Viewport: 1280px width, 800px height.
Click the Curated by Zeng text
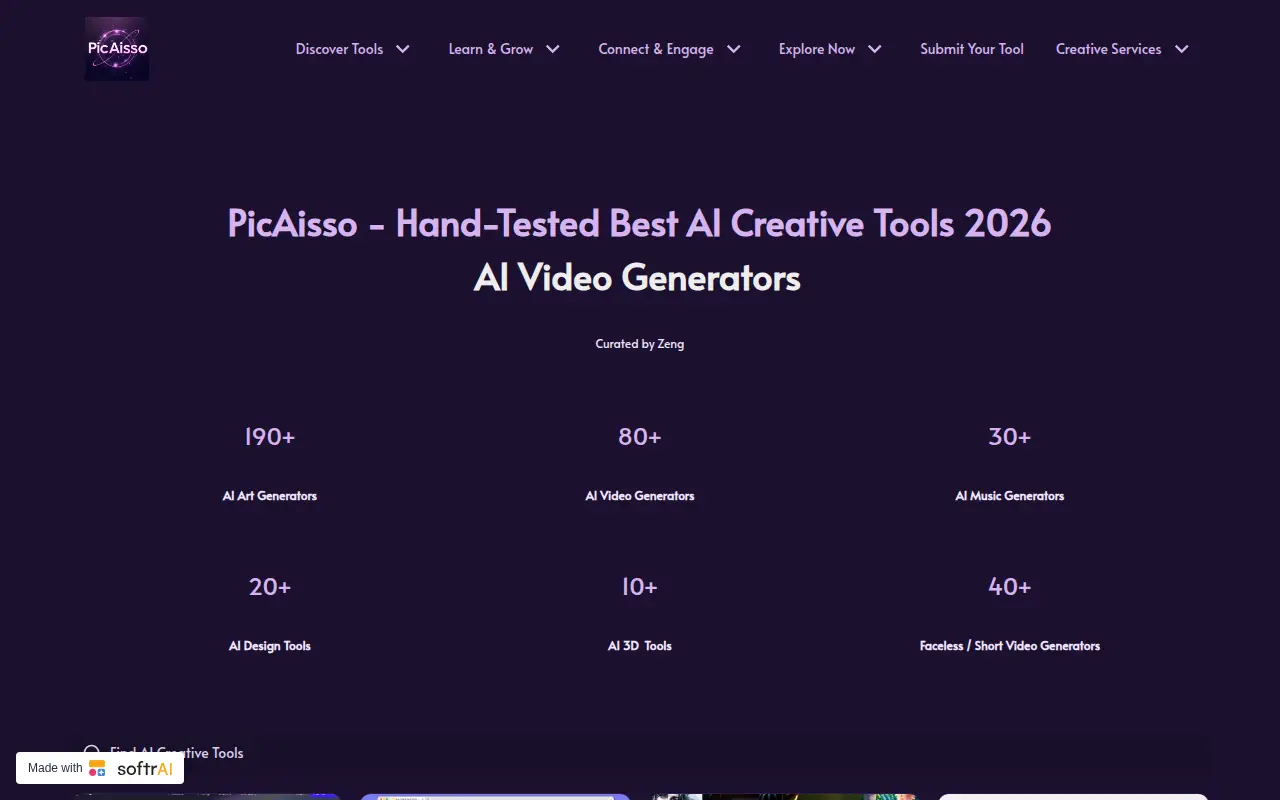click(640, 344)
